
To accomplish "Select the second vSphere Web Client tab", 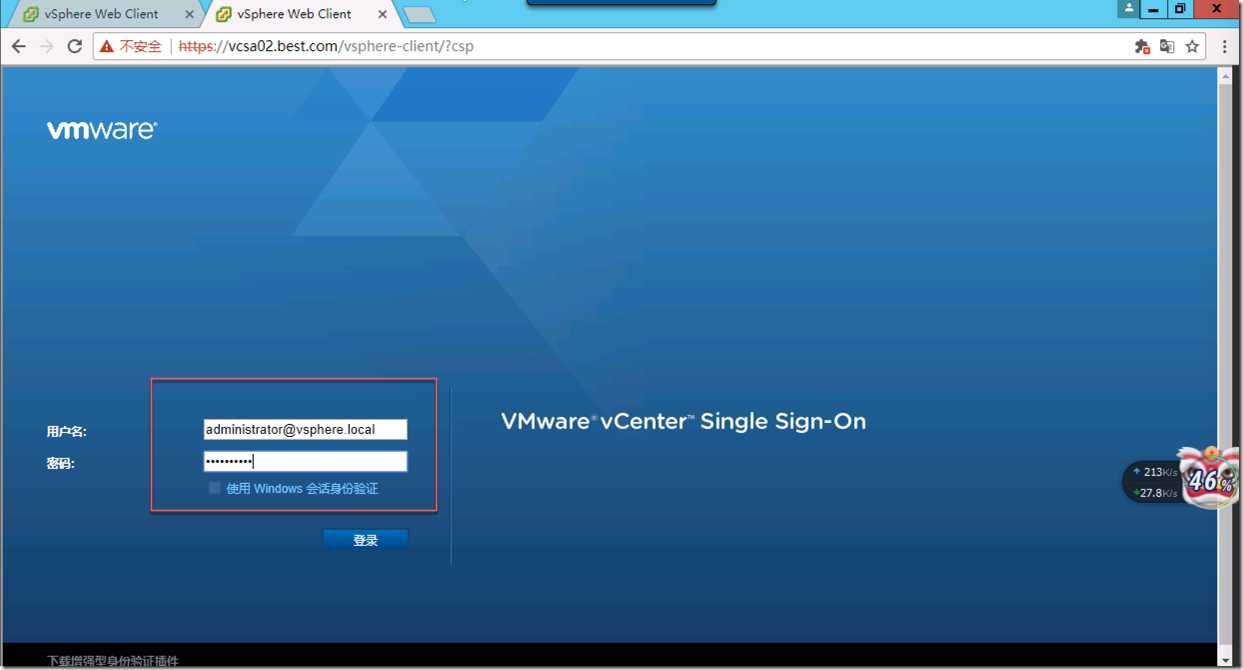I will [294, 14].
